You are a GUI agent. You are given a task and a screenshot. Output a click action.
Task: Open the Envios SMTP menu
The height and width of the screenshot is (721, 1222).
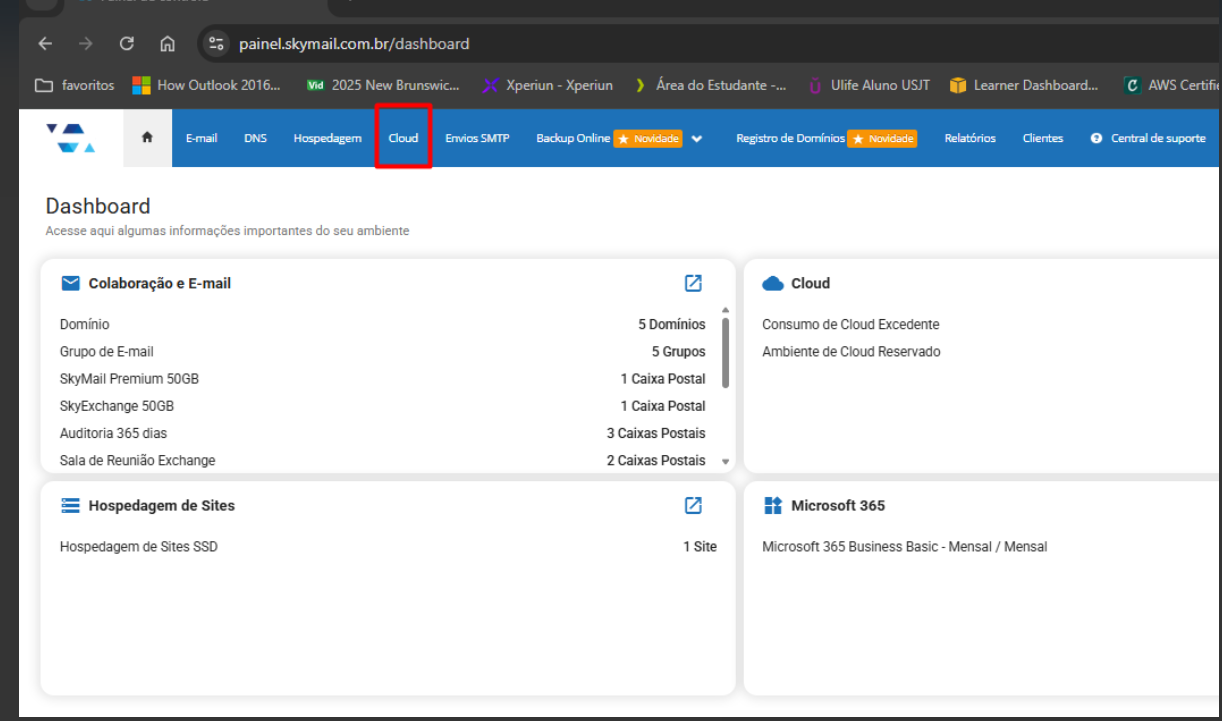point(477,138)
